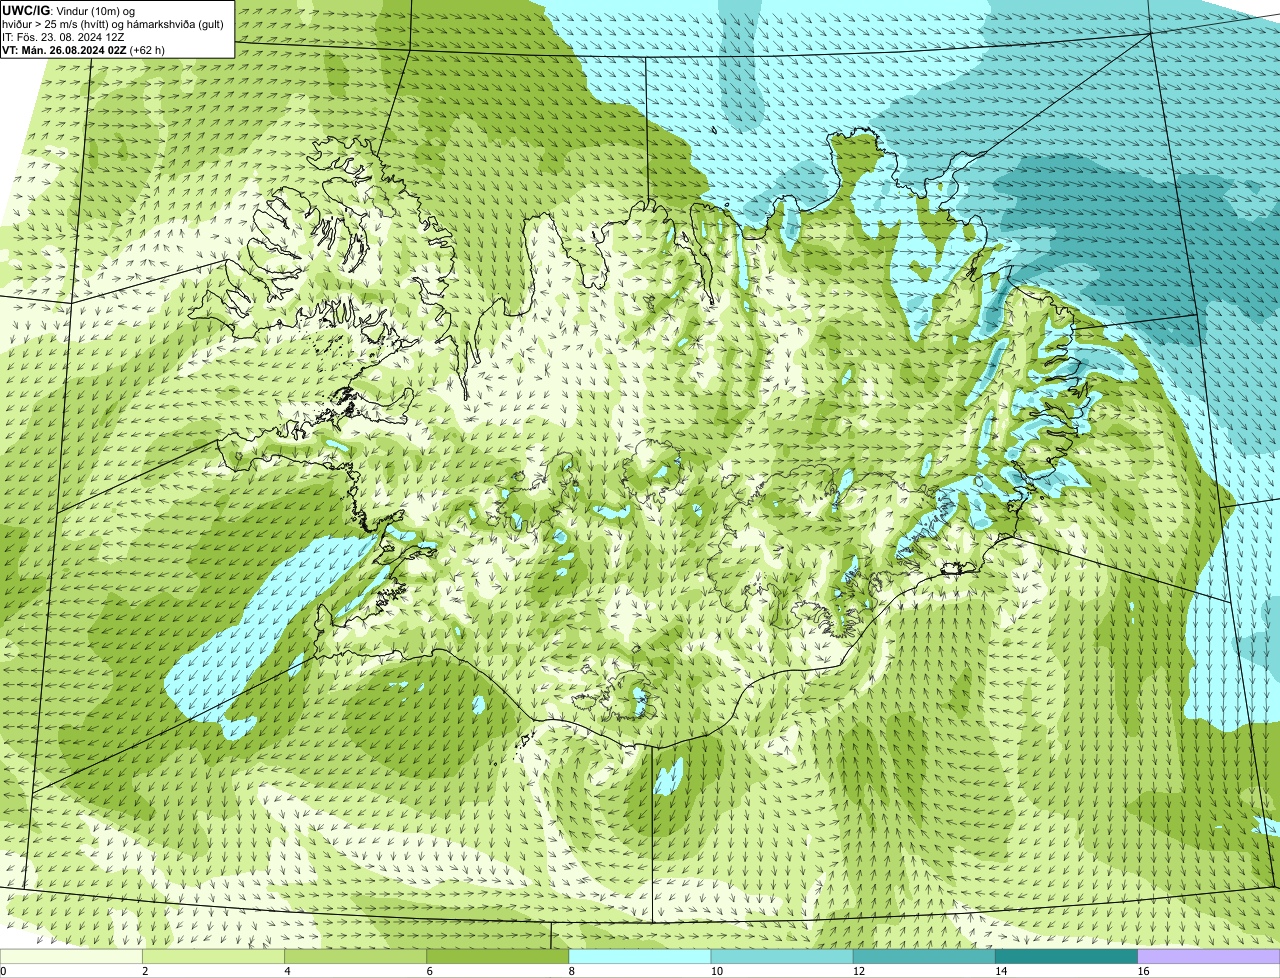This screenshot has height=978, width=1280.
Task: Click the scale label "6"
Action: point(429,971)
